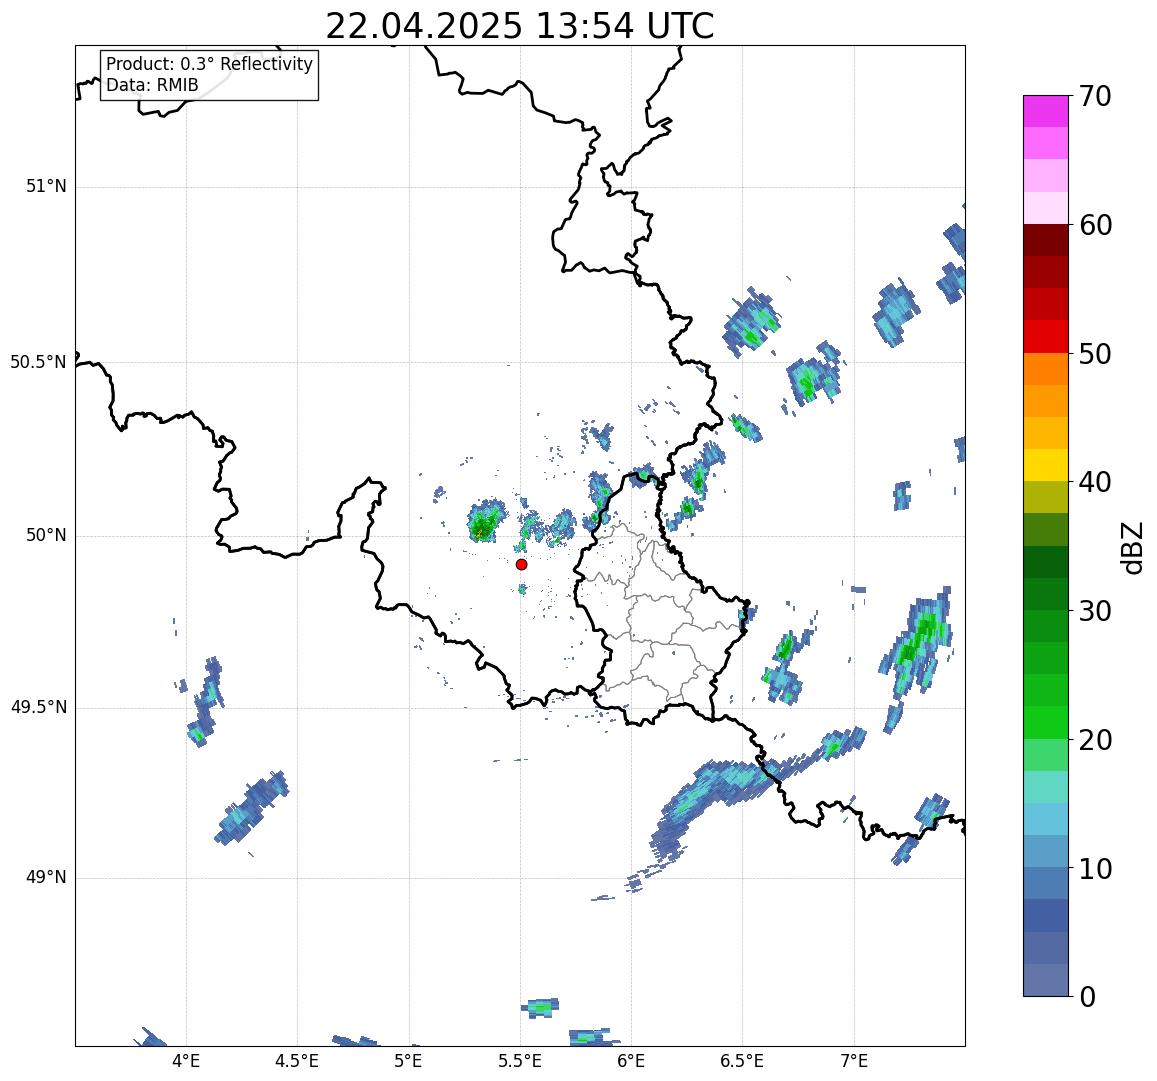Image resolution: width=1157 pixels, height=1081 pixels.
Task: Click the 4.5°E longitude label
Action: [x=297, y=1061]
